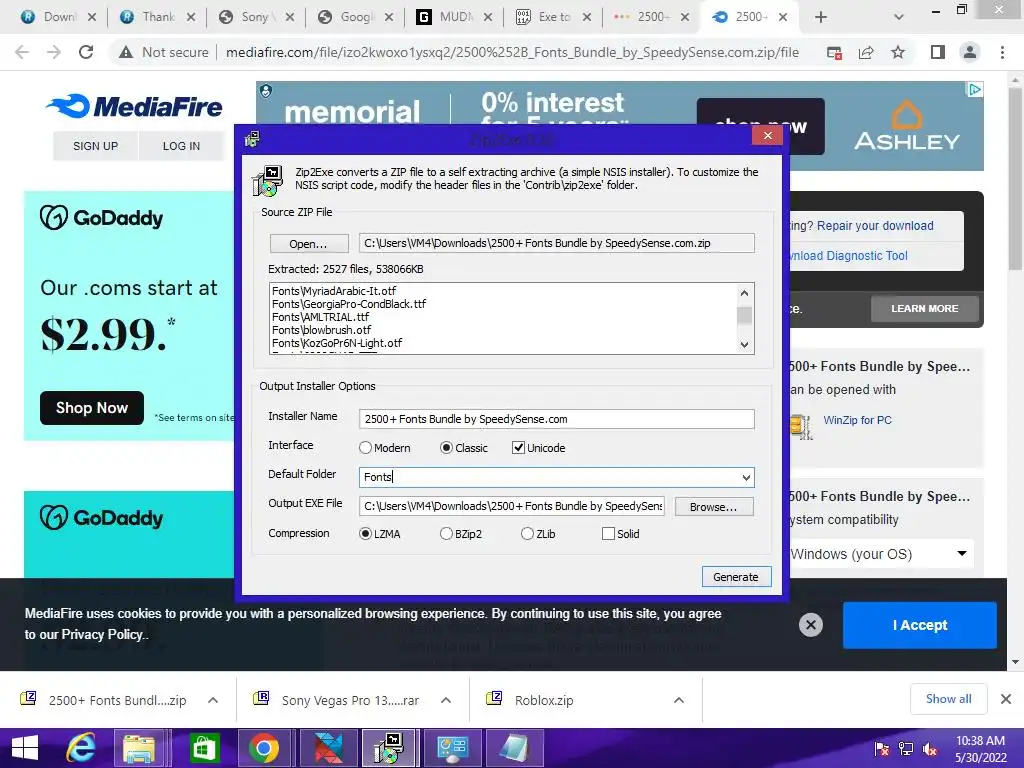Click the LEARN MORE button
This screenshot has height=768, width=1024.
pos(925,308)
